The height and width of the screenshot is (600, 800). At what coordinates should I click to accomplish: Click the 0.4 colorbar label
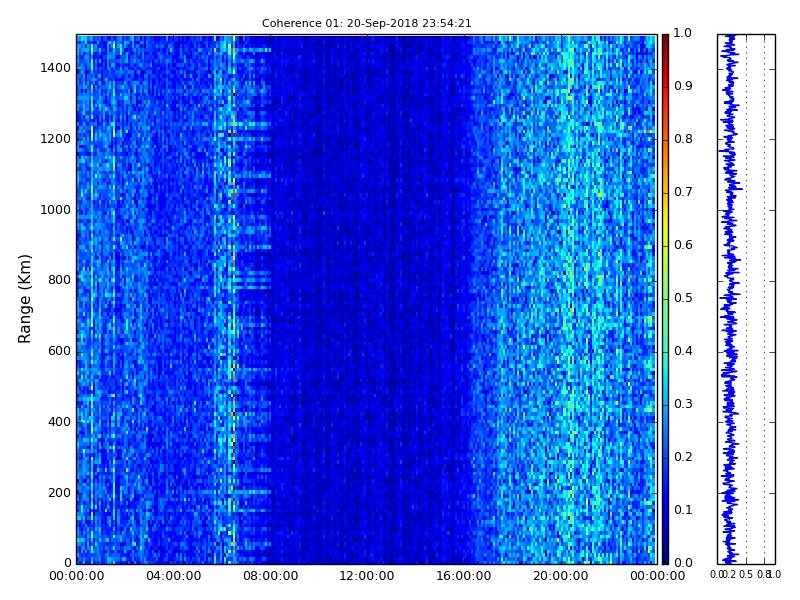pos(683,351)
